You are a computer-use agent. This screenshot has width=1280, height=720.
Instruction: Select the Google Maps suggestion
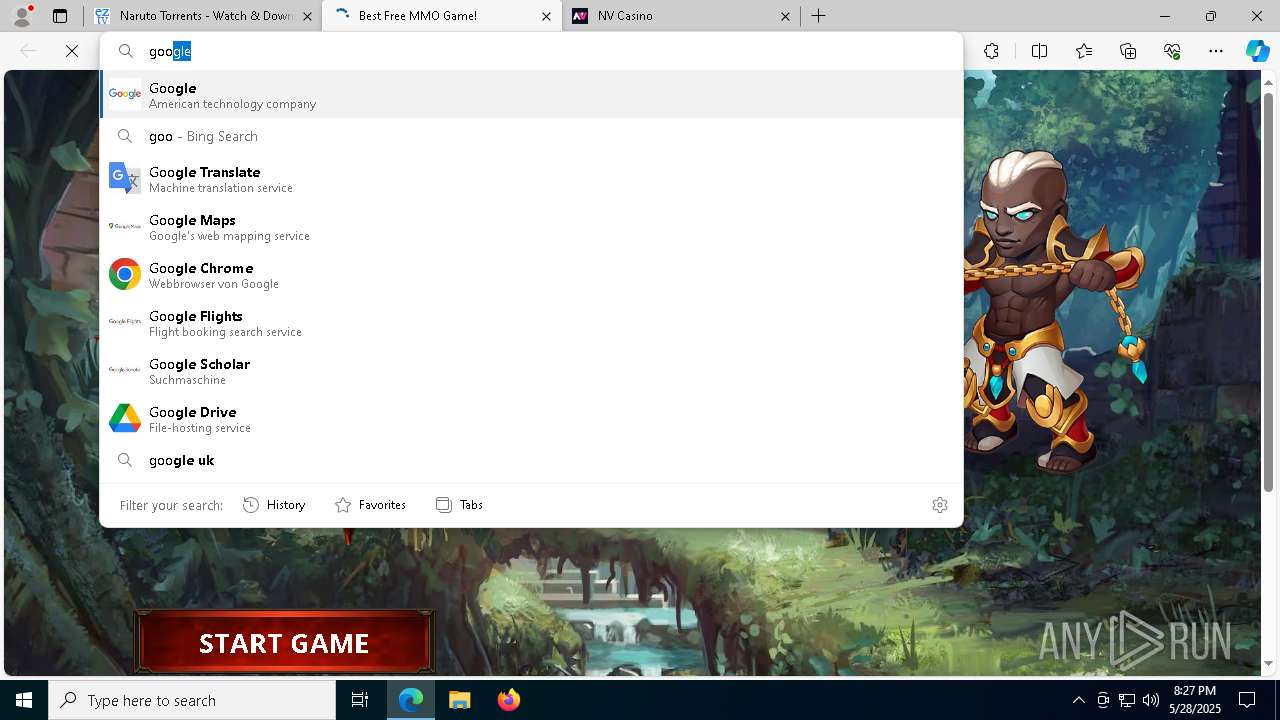[531, 227]
